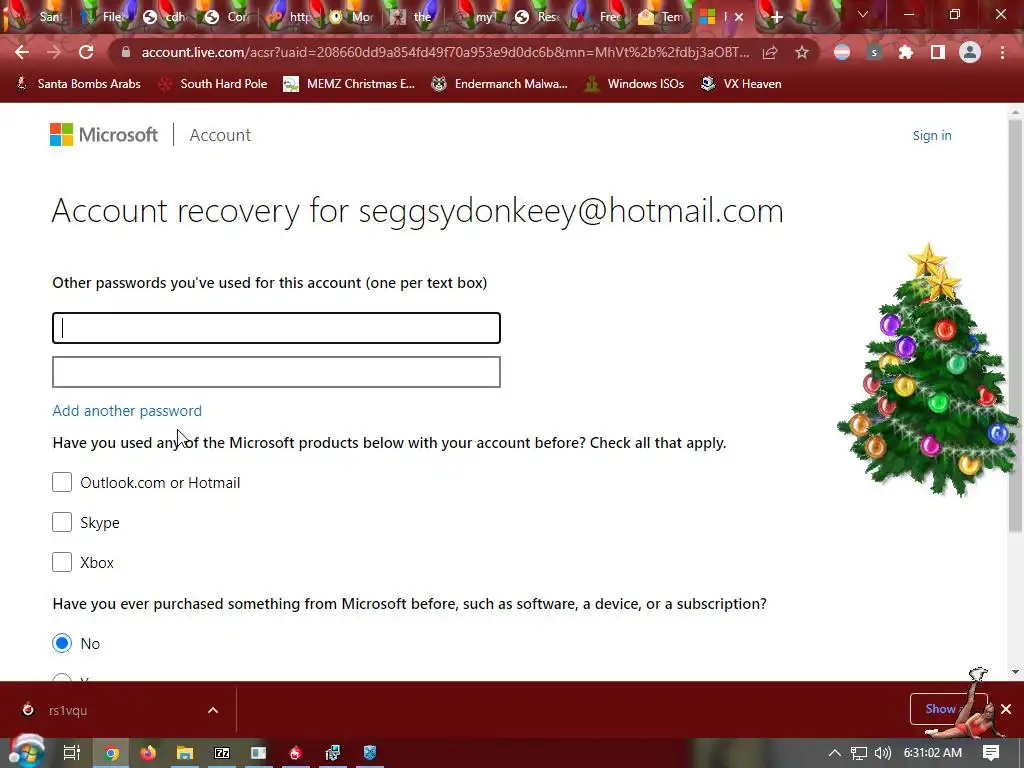Viewport: 1024px width, 768px height.
Task: Open the Endermanch Malwa... bookmark
Action: pyautogui.click(x=500, y=84)
